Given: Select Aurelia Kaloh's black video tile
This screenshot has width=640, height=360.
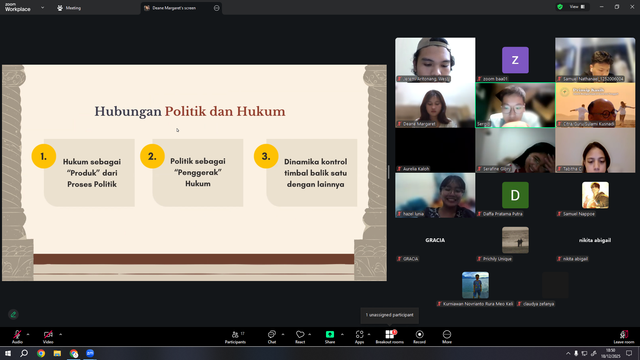Looking at the screenshot, I should point(435,150).
